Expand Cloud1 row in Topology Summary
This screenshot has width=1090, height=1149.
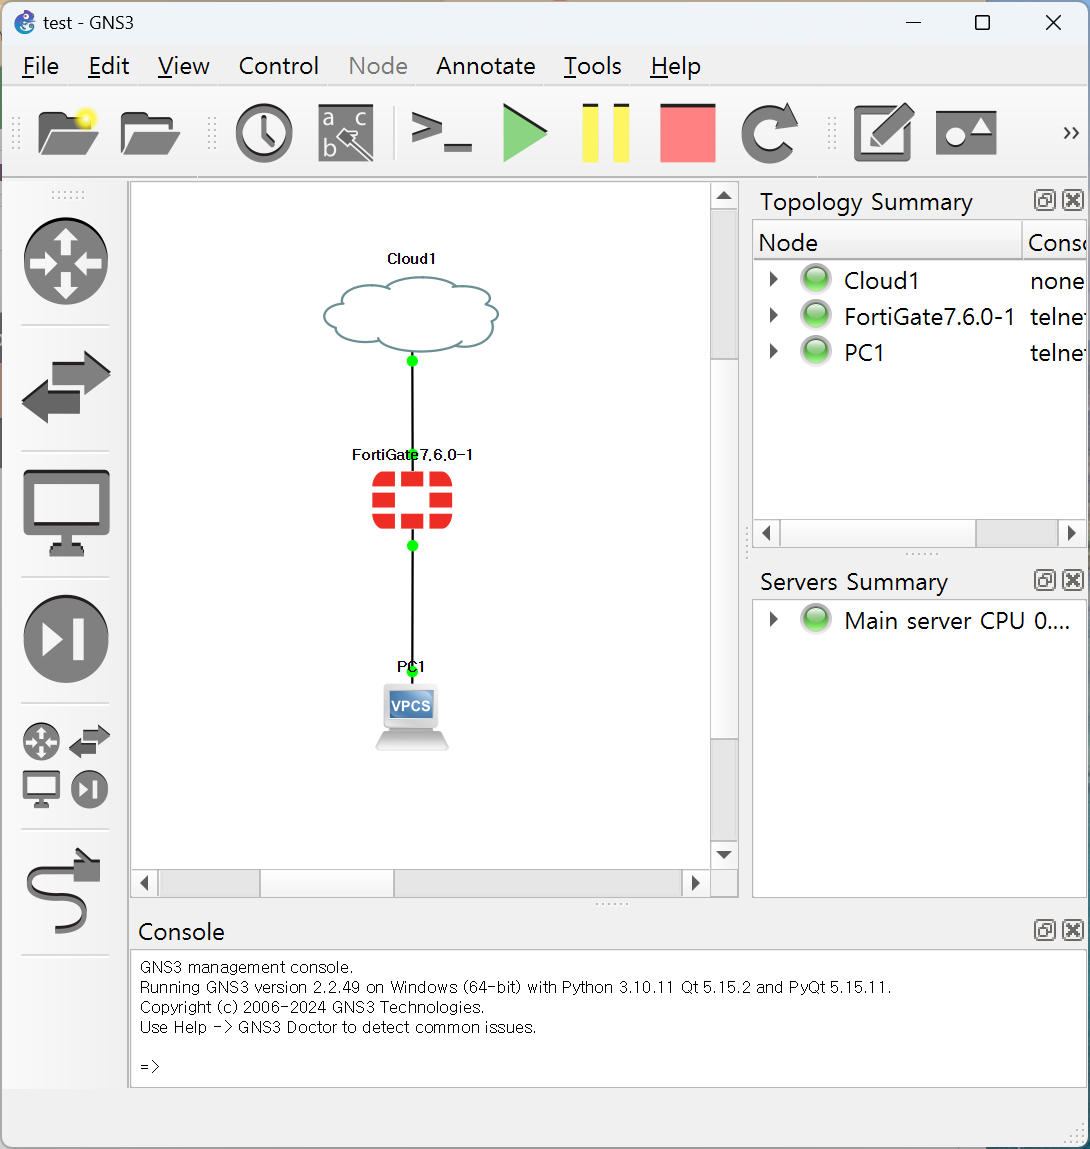[773, 279]
